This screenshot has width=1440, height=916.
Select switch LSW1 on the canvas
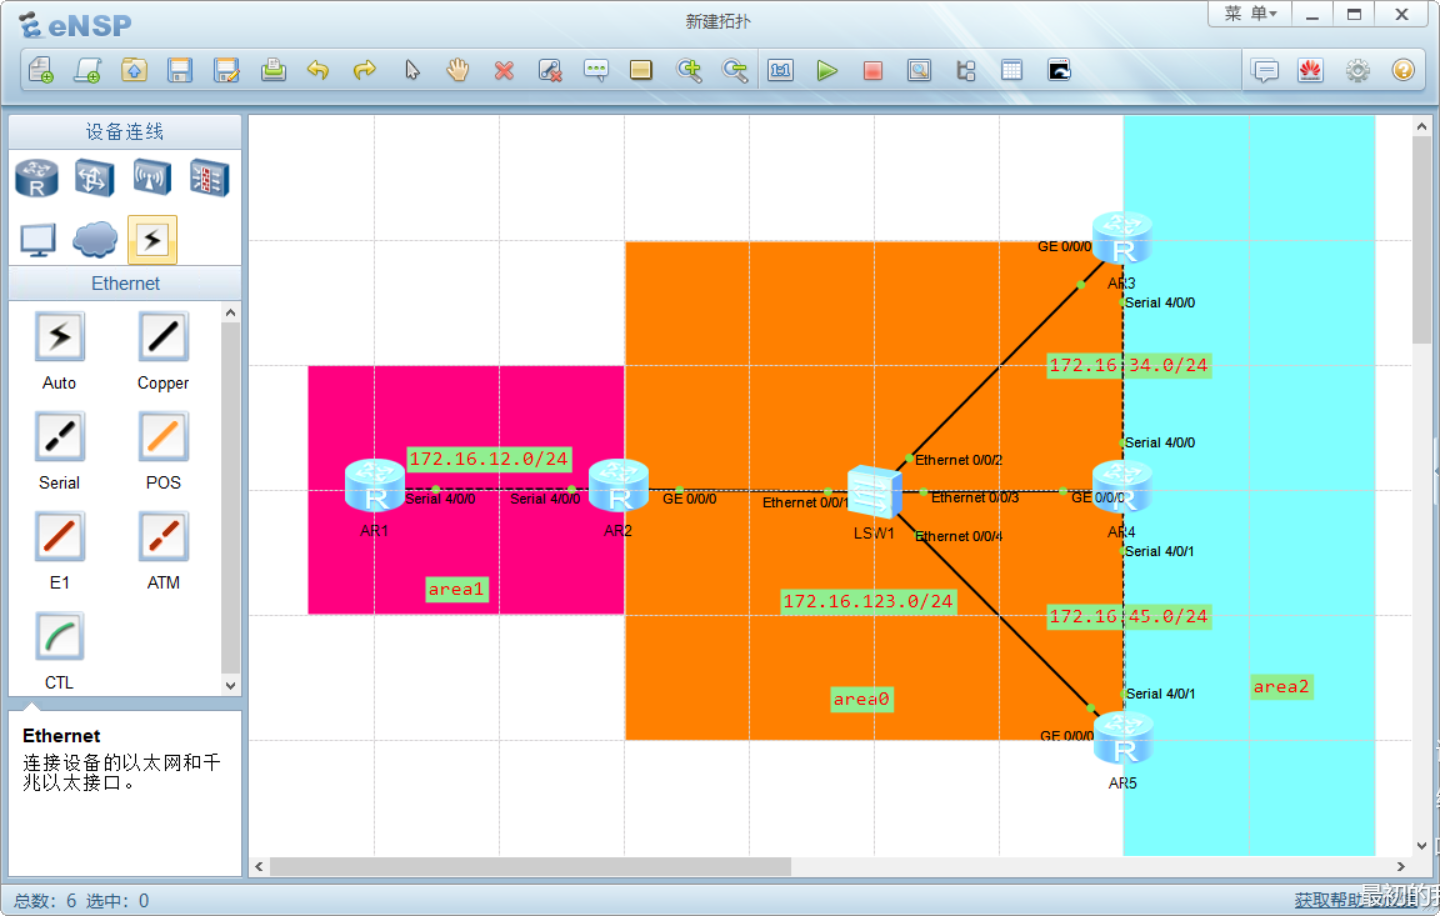point(874,492)
